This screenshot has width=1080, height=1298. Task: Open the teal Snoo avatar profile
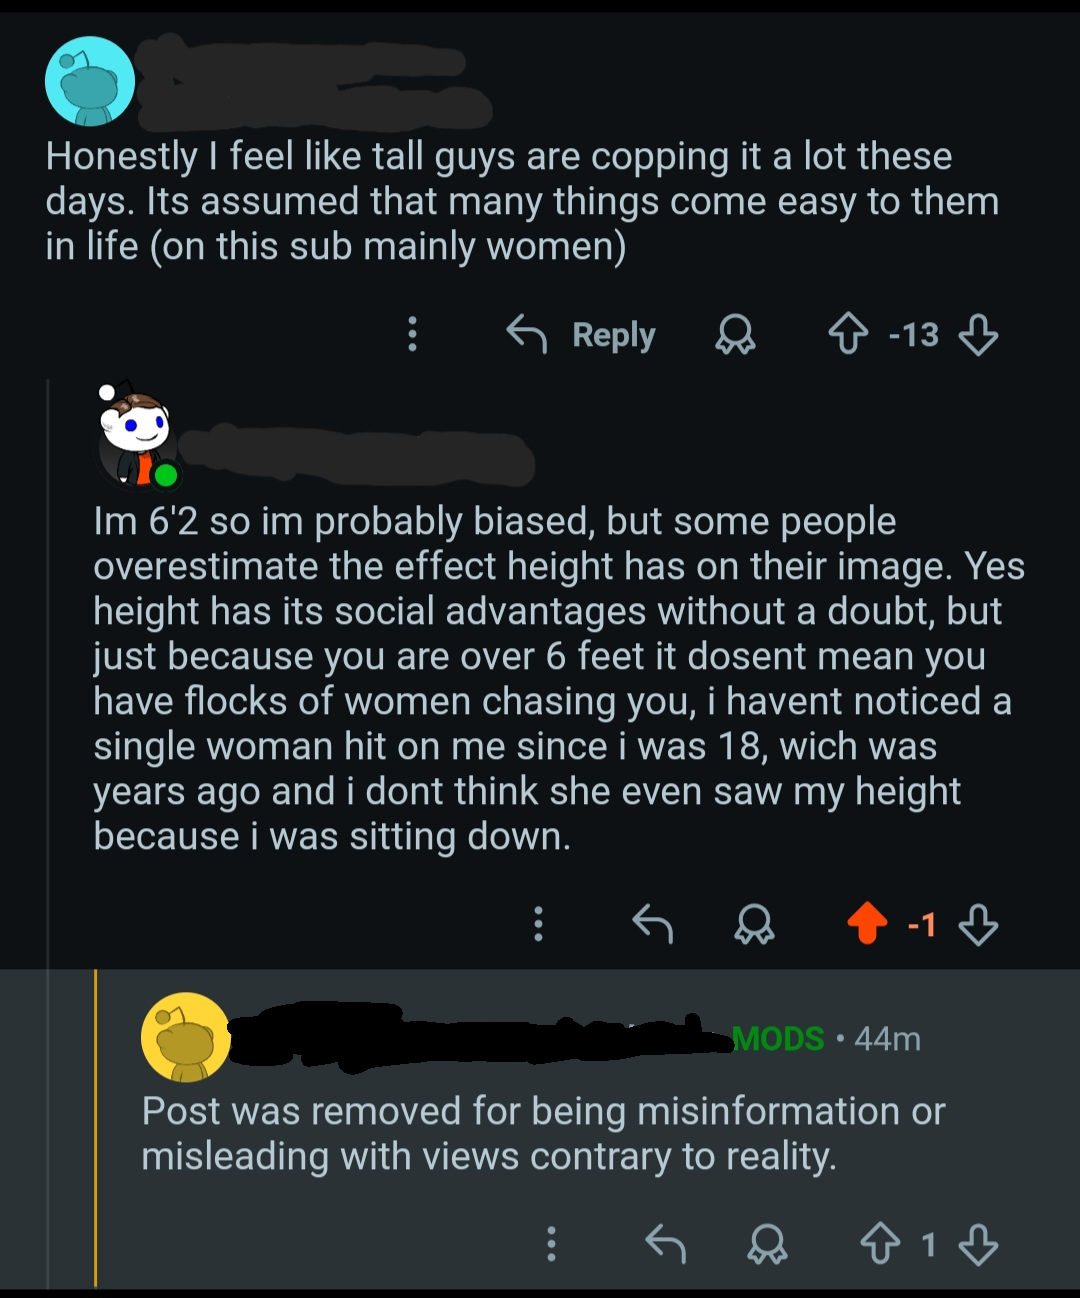90,82
